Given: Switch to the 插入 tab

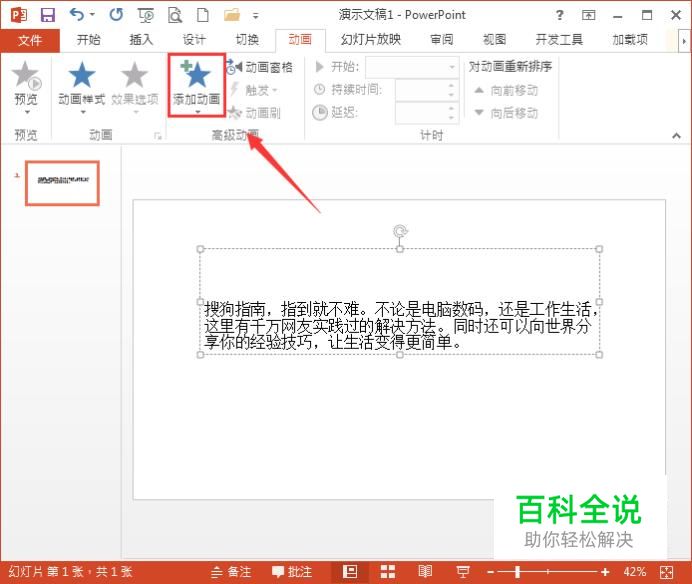Looking at the screenshot, I should 141,40.
